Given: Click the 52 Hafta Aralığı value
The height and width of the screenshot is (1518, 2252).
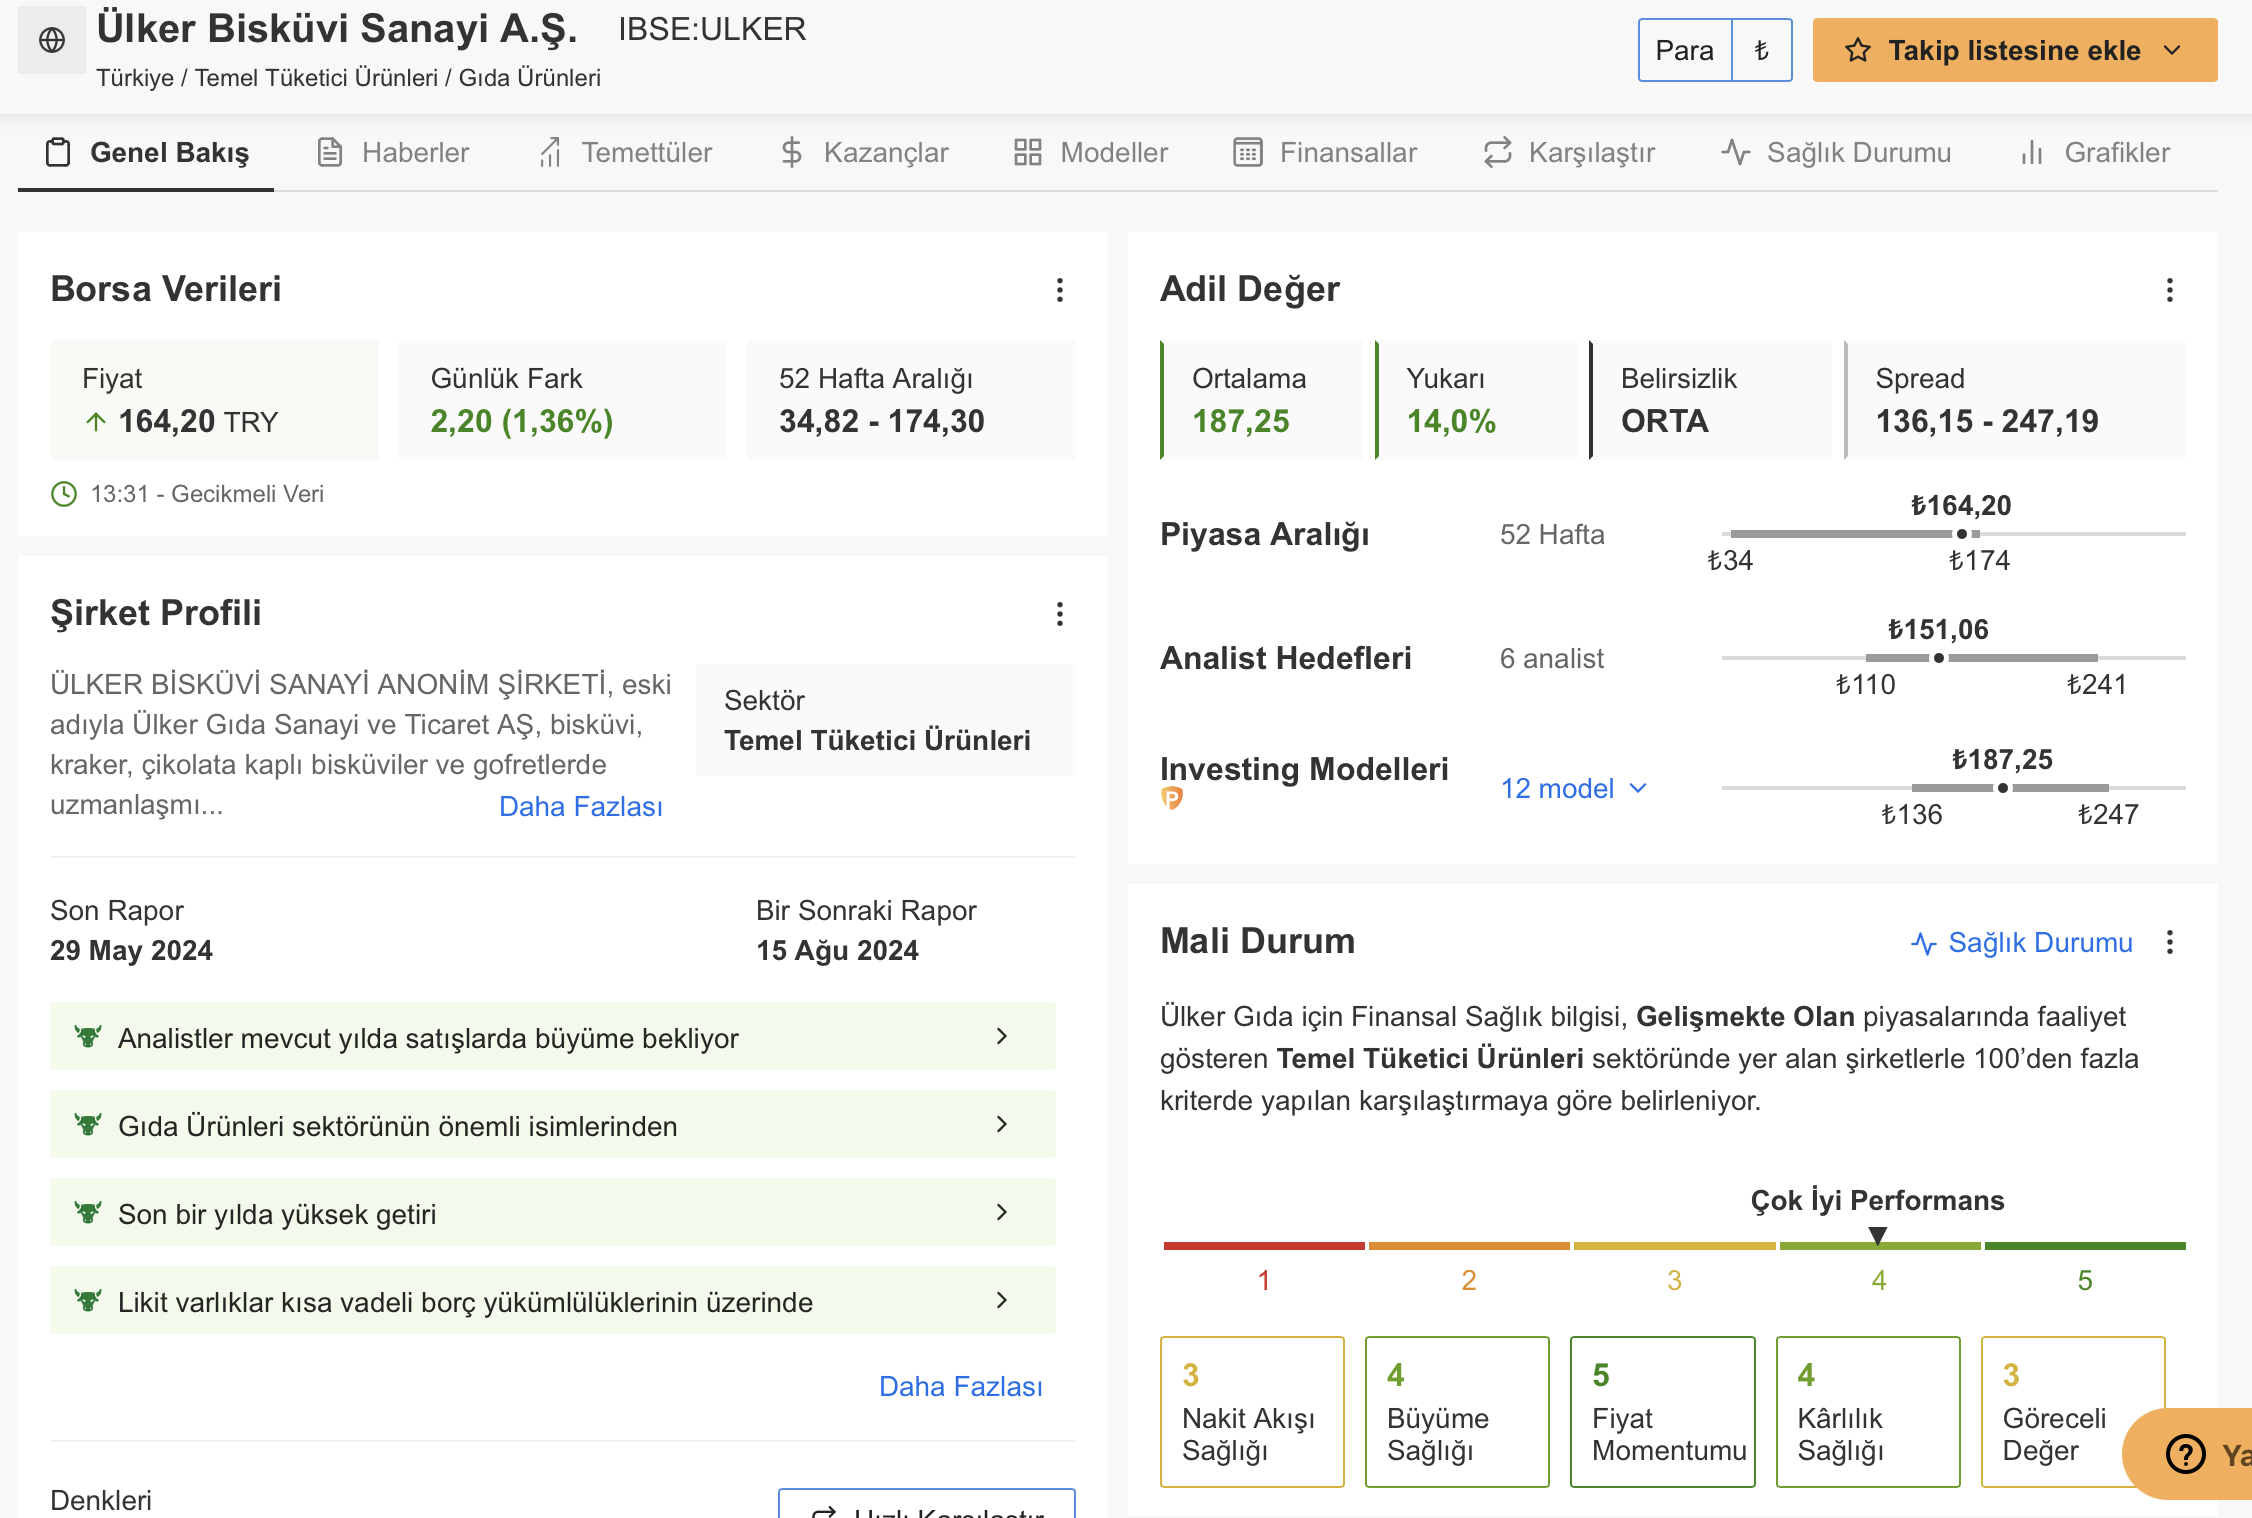Looking at the screenshot, I should click(882, 422).
